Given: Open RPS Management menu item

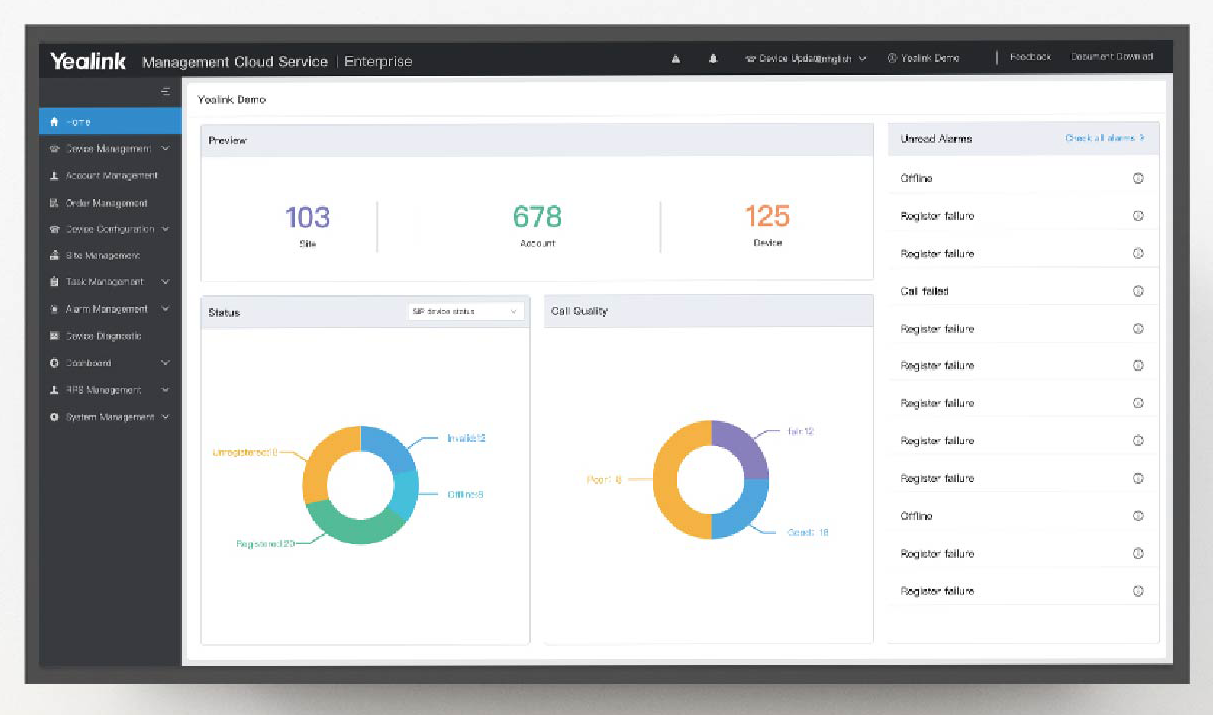Looking at the screenshot, I should [x=110, y=390].
